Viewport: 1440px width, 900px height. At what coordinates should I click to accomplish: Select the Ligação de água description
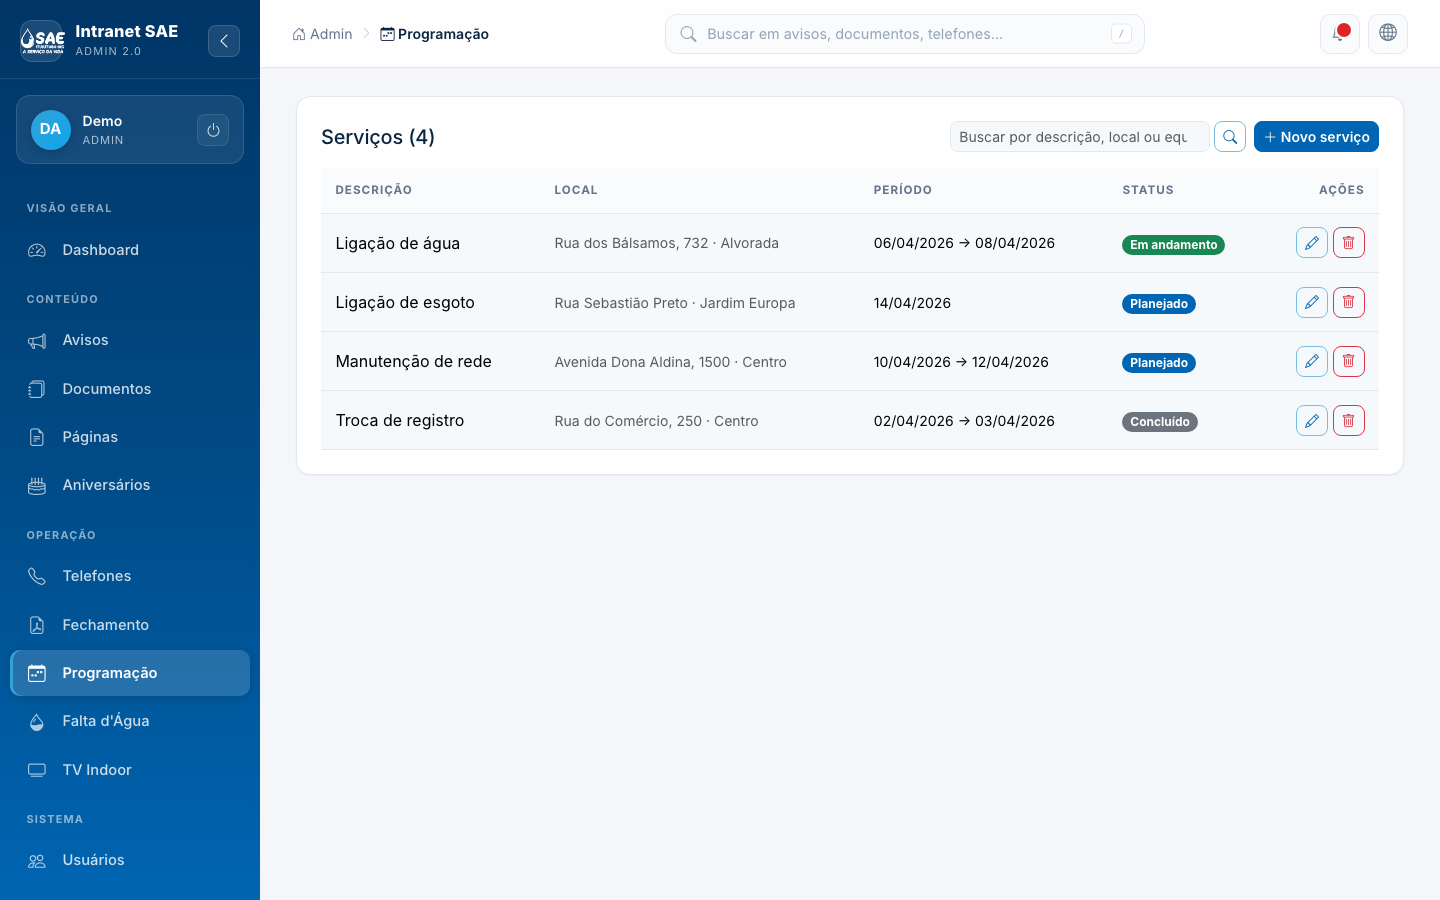point(398,243)
